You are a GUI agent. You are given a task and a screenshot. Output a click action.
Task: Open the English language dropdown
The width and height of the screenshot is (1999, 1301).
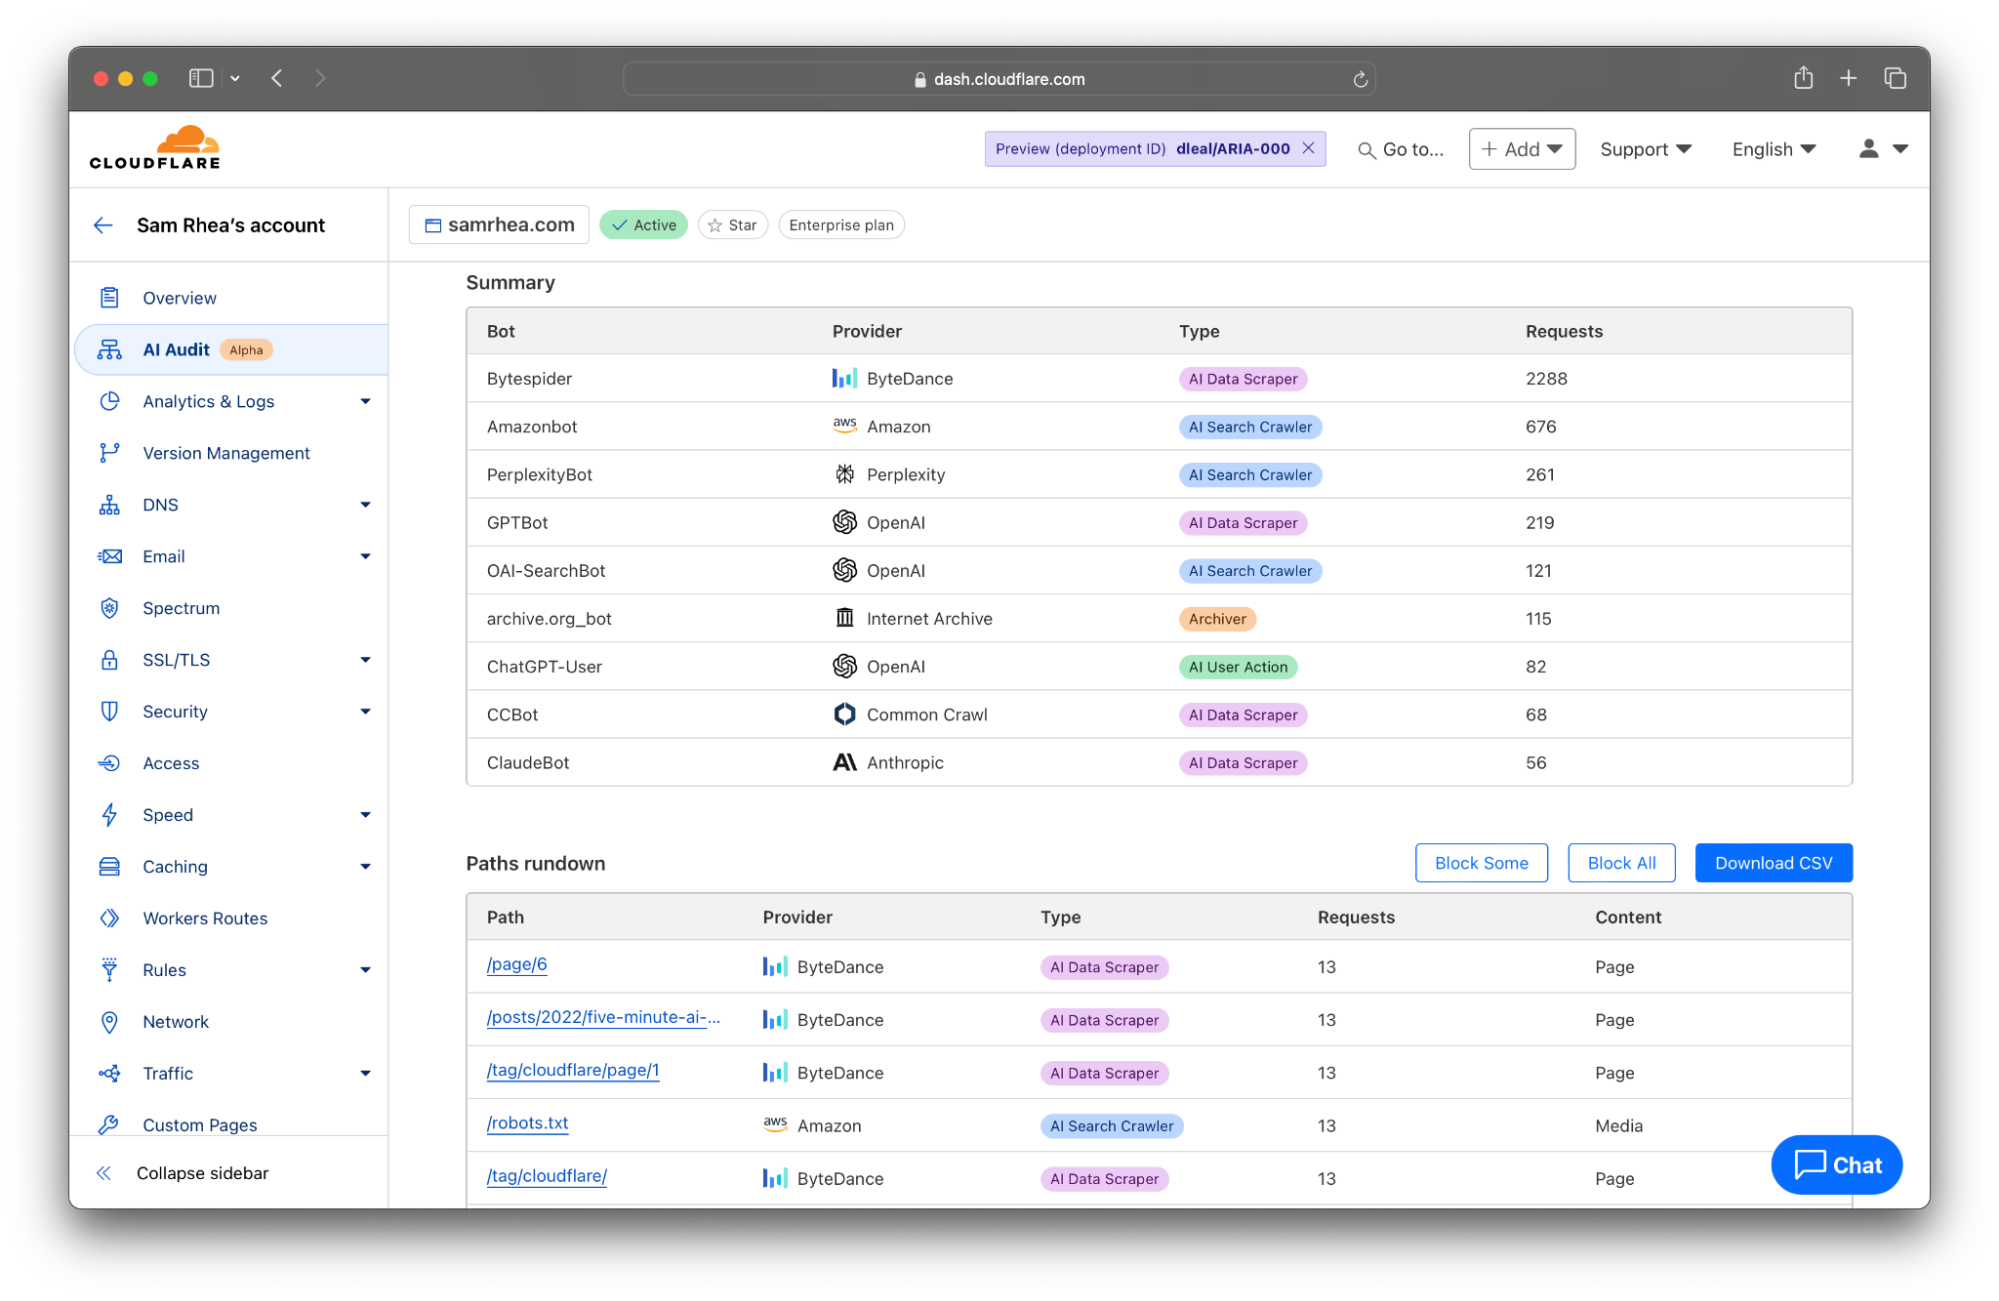click(x=1772, y=148)
